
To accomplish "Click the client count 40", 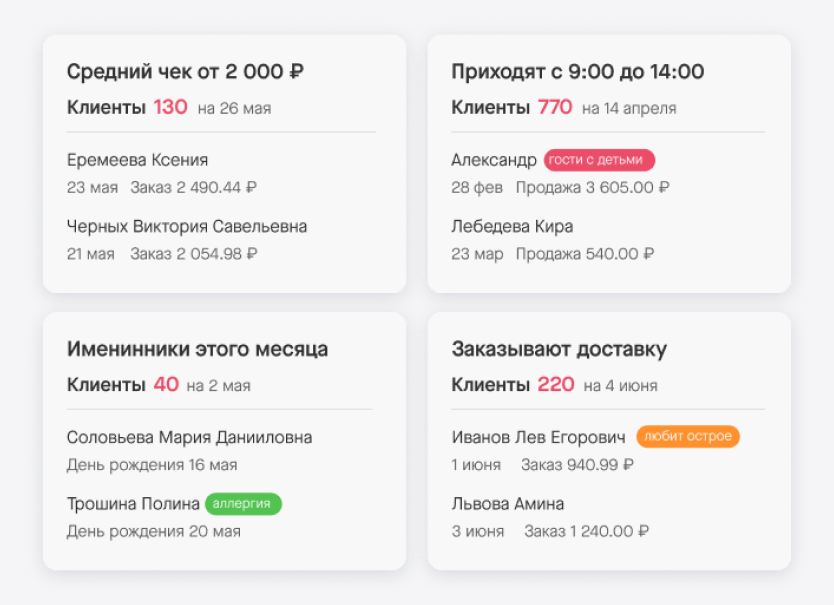I will 168,384.
